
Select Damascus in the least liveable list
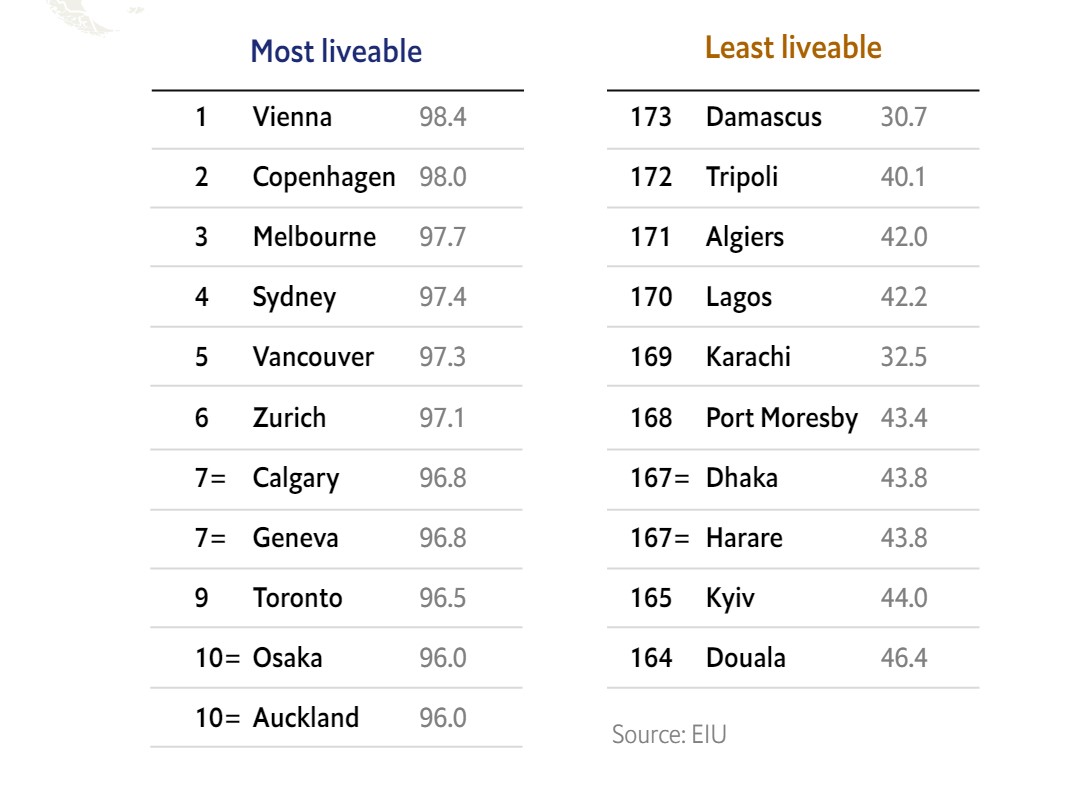(764, 117)
